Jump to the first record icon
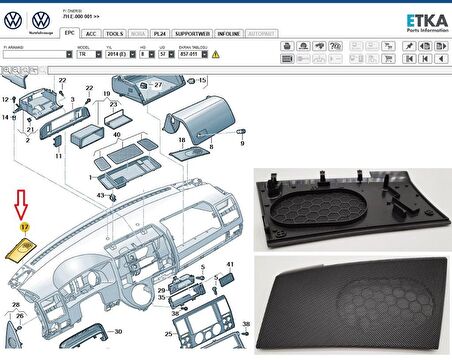This screenshot has width=452, height=360. [409, 59]
